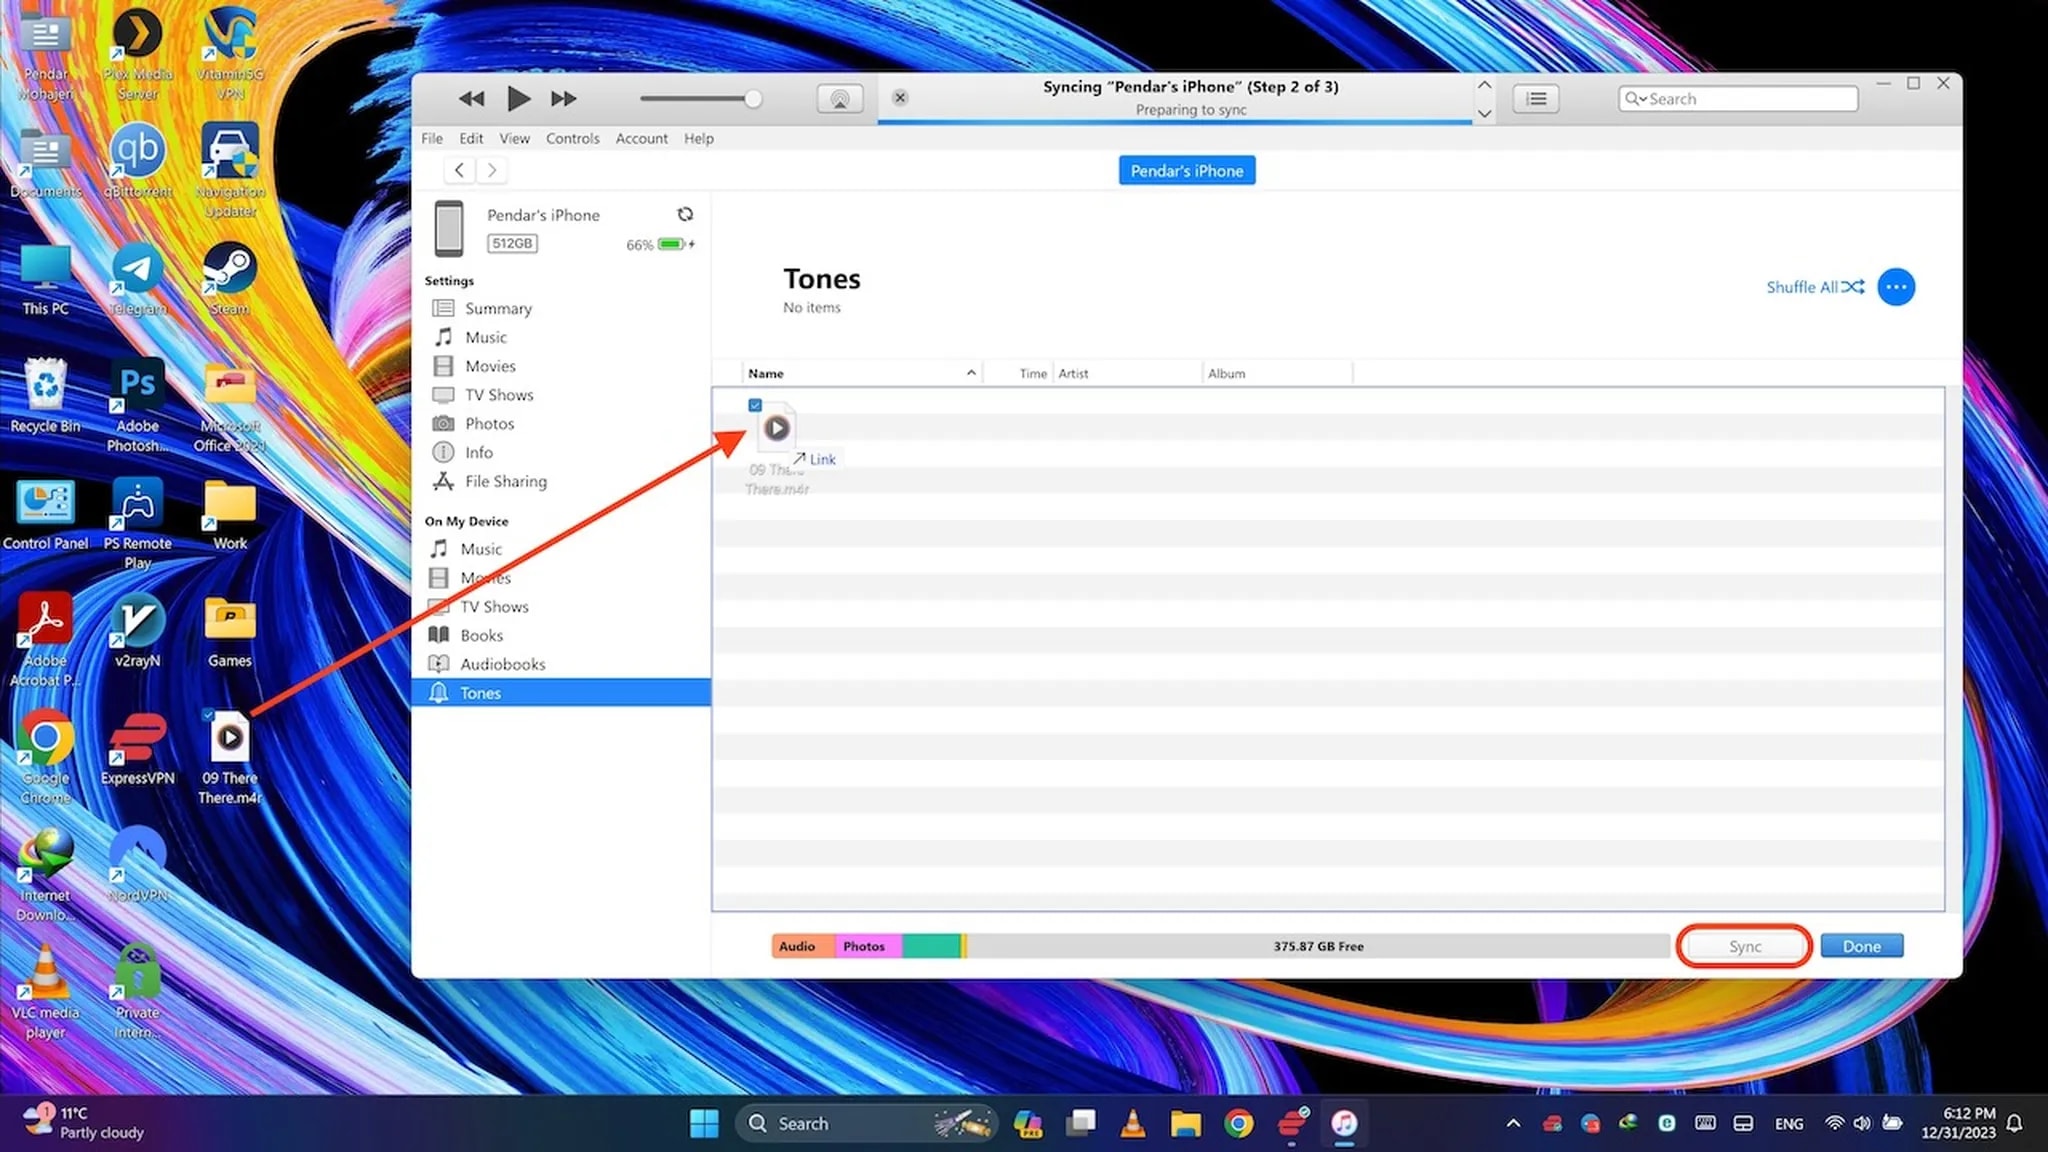Open the blue more options ellipsis button
Viewport: 2048px width, 1152px height.
coord(1896,287)
